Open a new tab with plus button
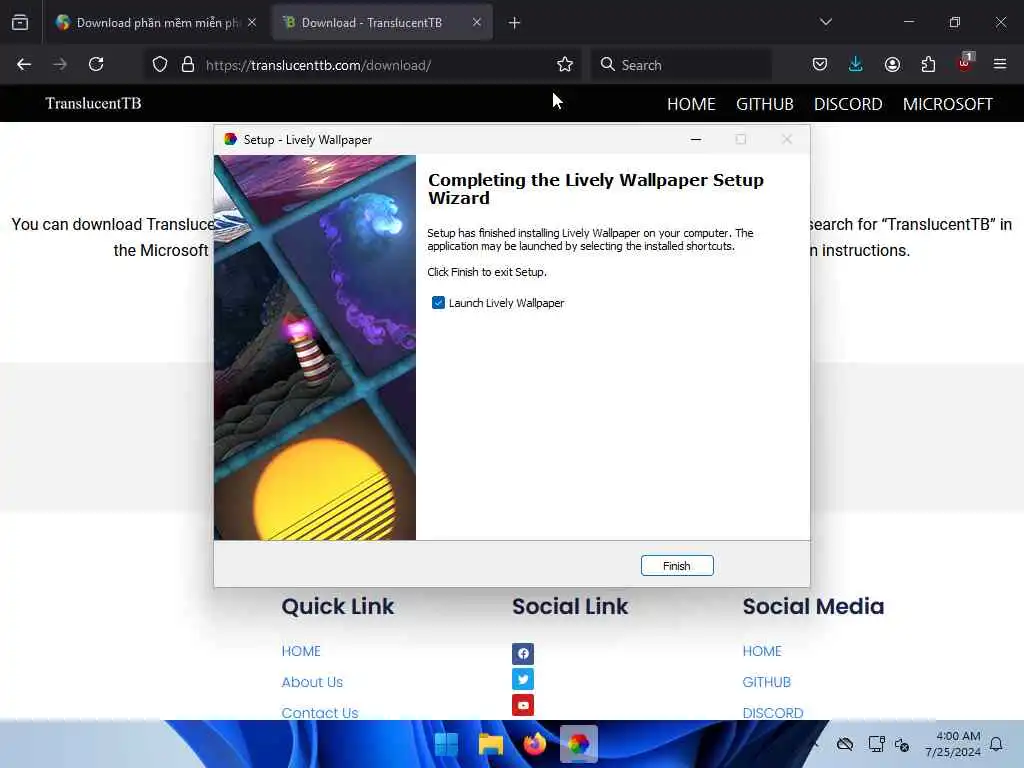This screenshot has width=1024, height=768. 514,23
